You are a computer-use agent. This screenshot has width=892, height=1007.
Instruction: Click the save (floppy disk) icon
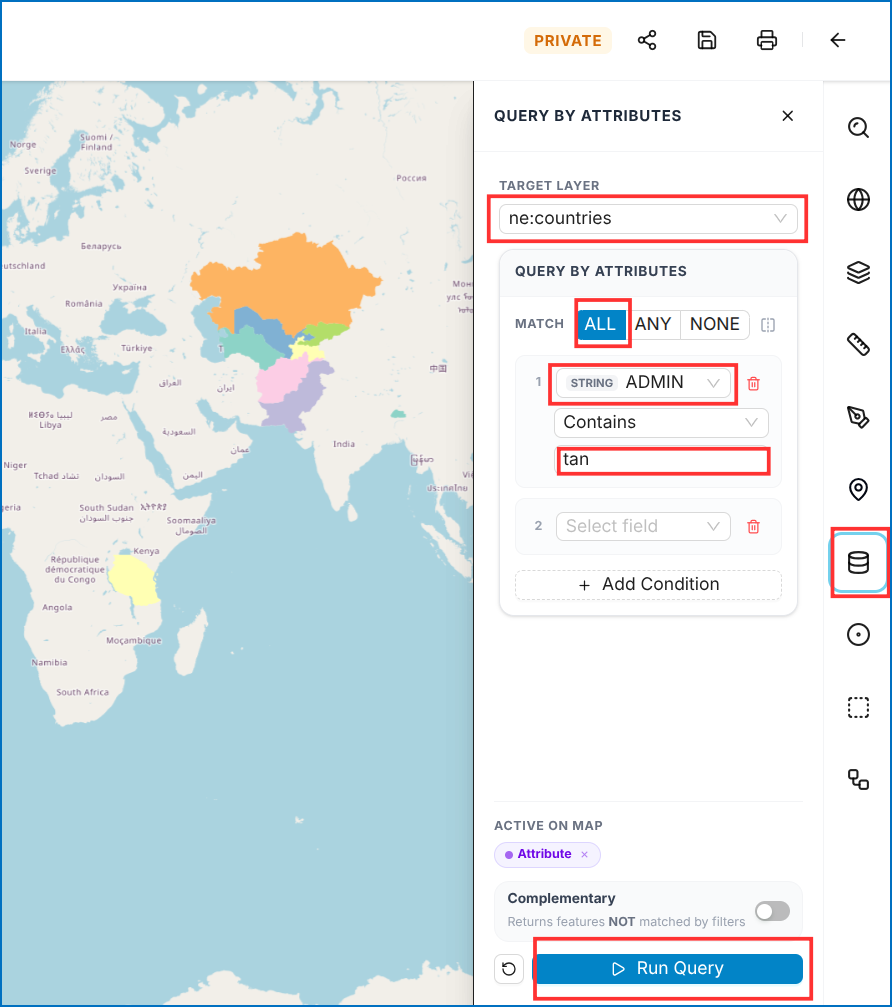[706, 40]
